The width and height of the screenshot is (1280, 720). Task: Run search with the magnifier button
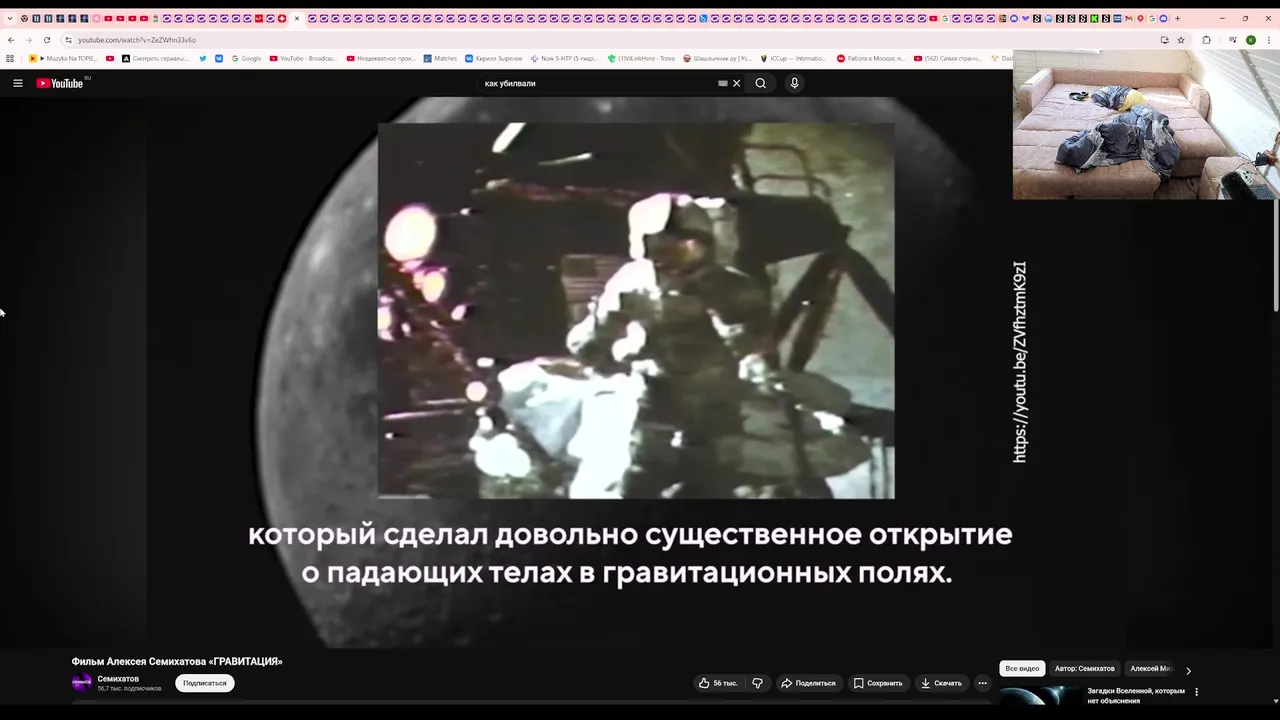[761, 83]
